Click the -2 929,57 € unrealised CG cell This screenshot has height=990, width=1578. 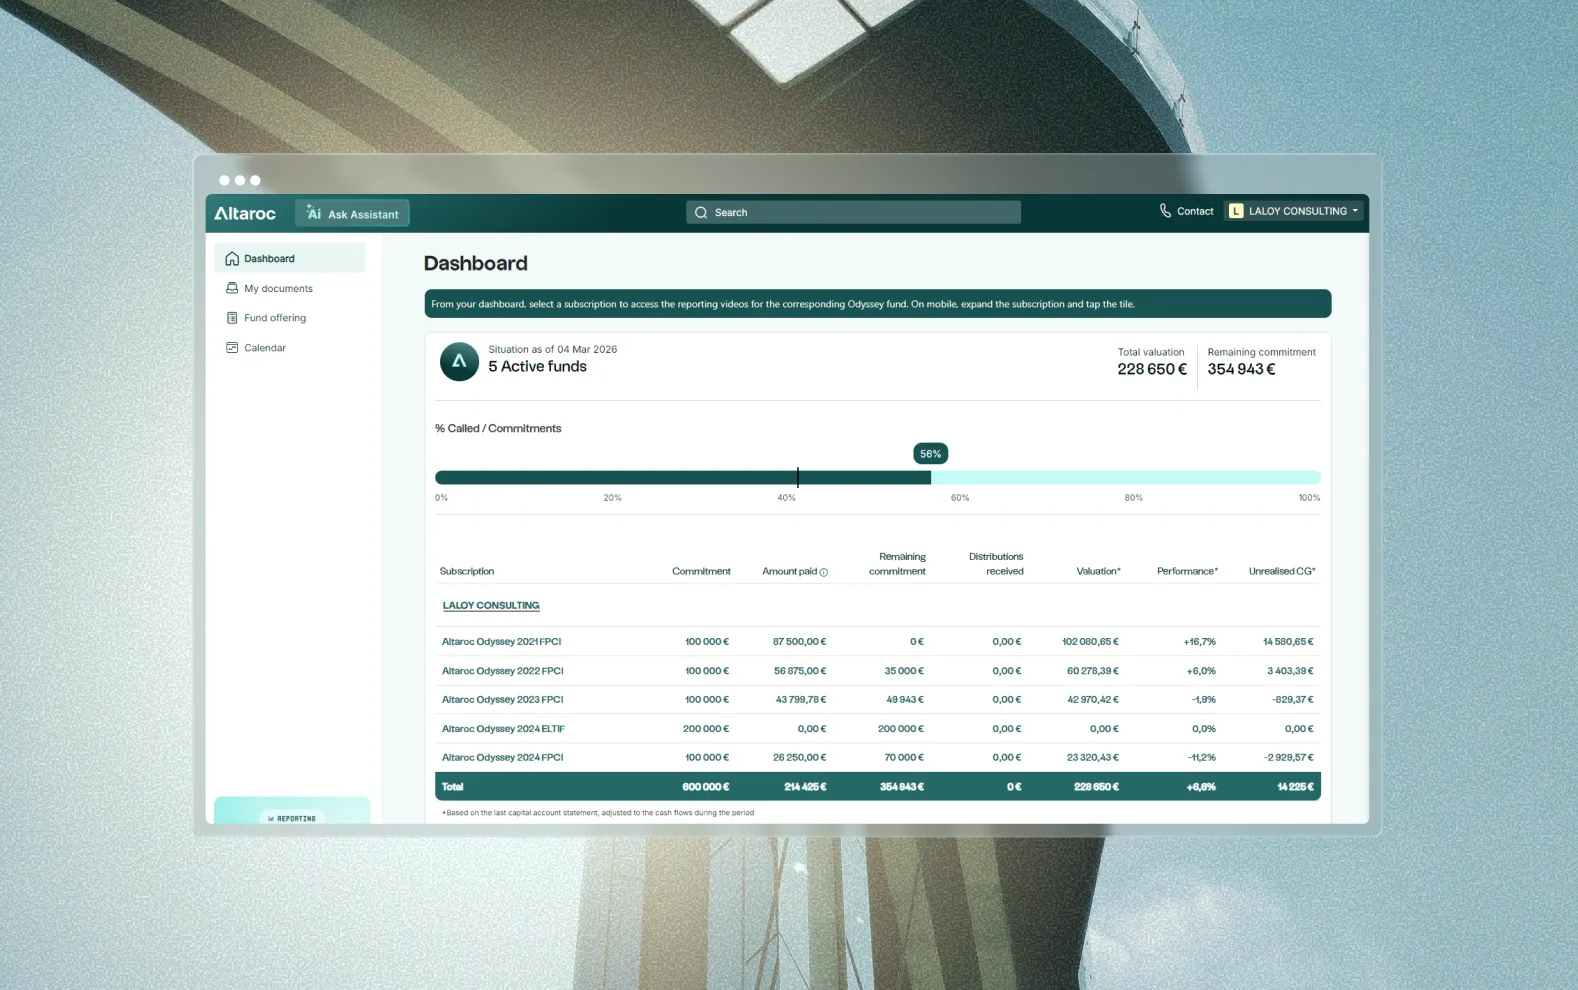(x=1288, y=758)
